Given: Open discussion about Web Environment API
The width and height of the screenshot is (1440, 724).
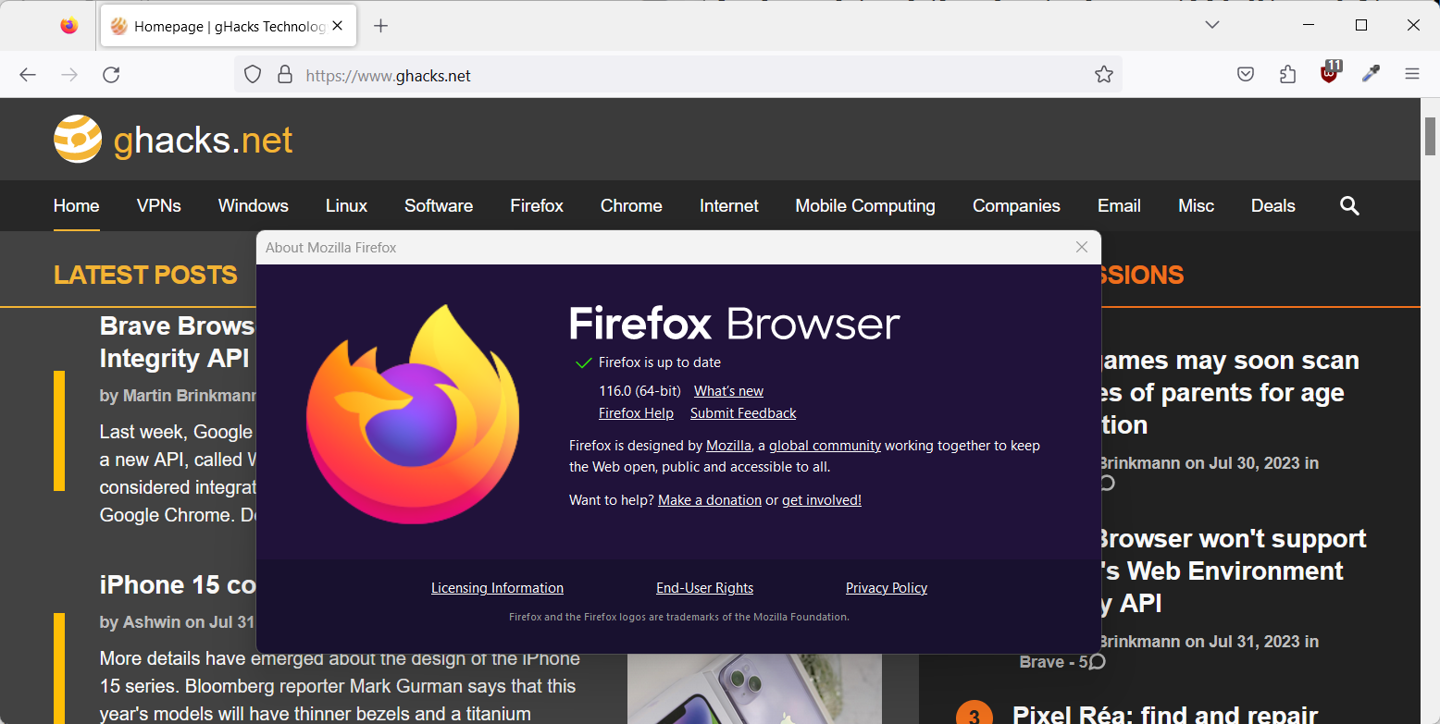Looking at the screenshot, I should (x=1233, y=571).
